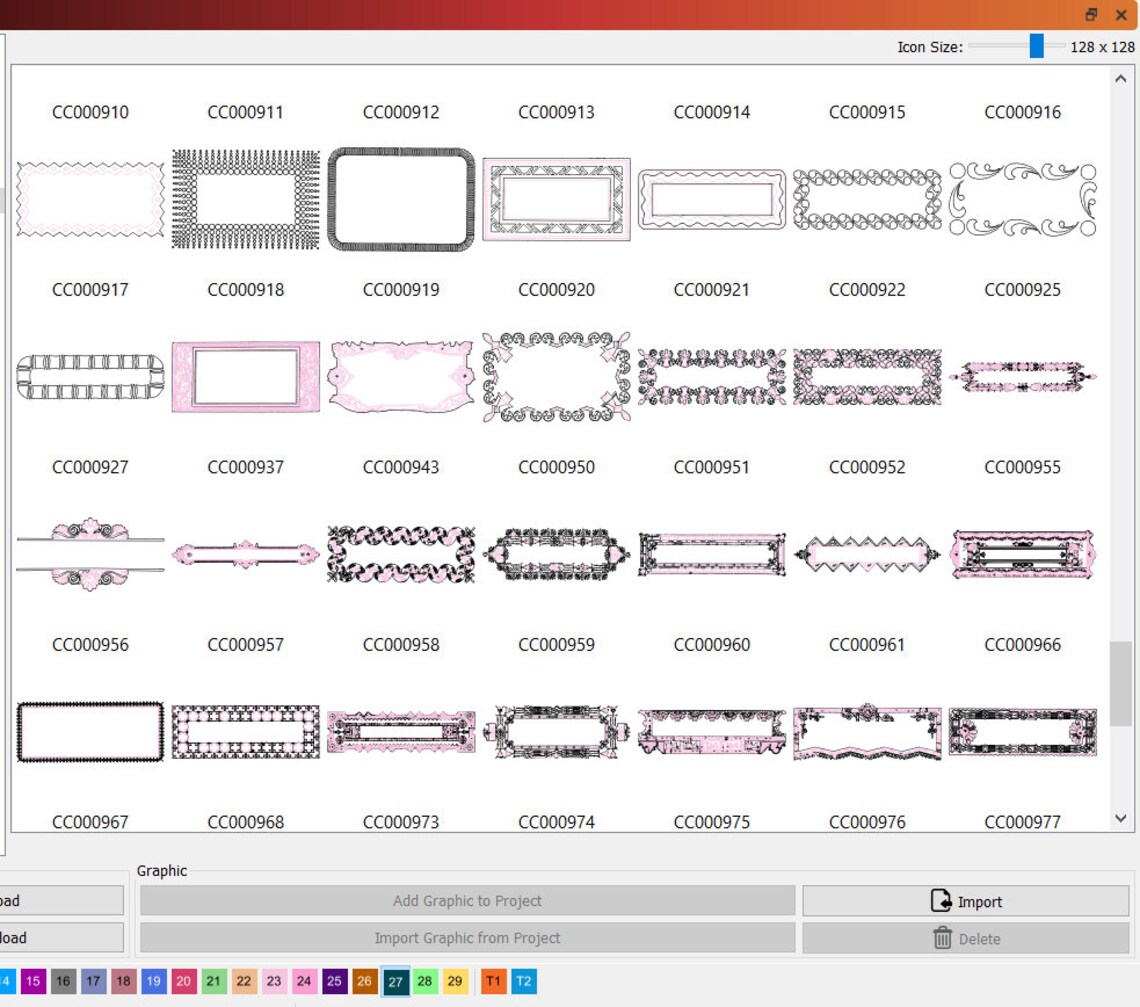Select layer color swatch 25
This screenshot has height=1007, width=1140.
pos(334,981)
